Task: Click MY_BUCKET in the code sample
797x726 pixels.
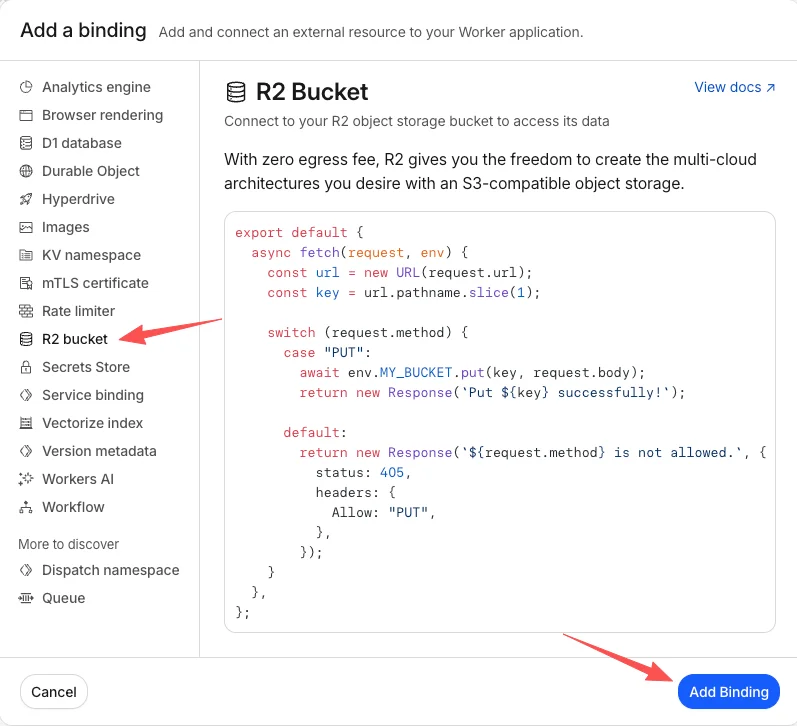Action: pyautogui.click(x=416, y=373)
